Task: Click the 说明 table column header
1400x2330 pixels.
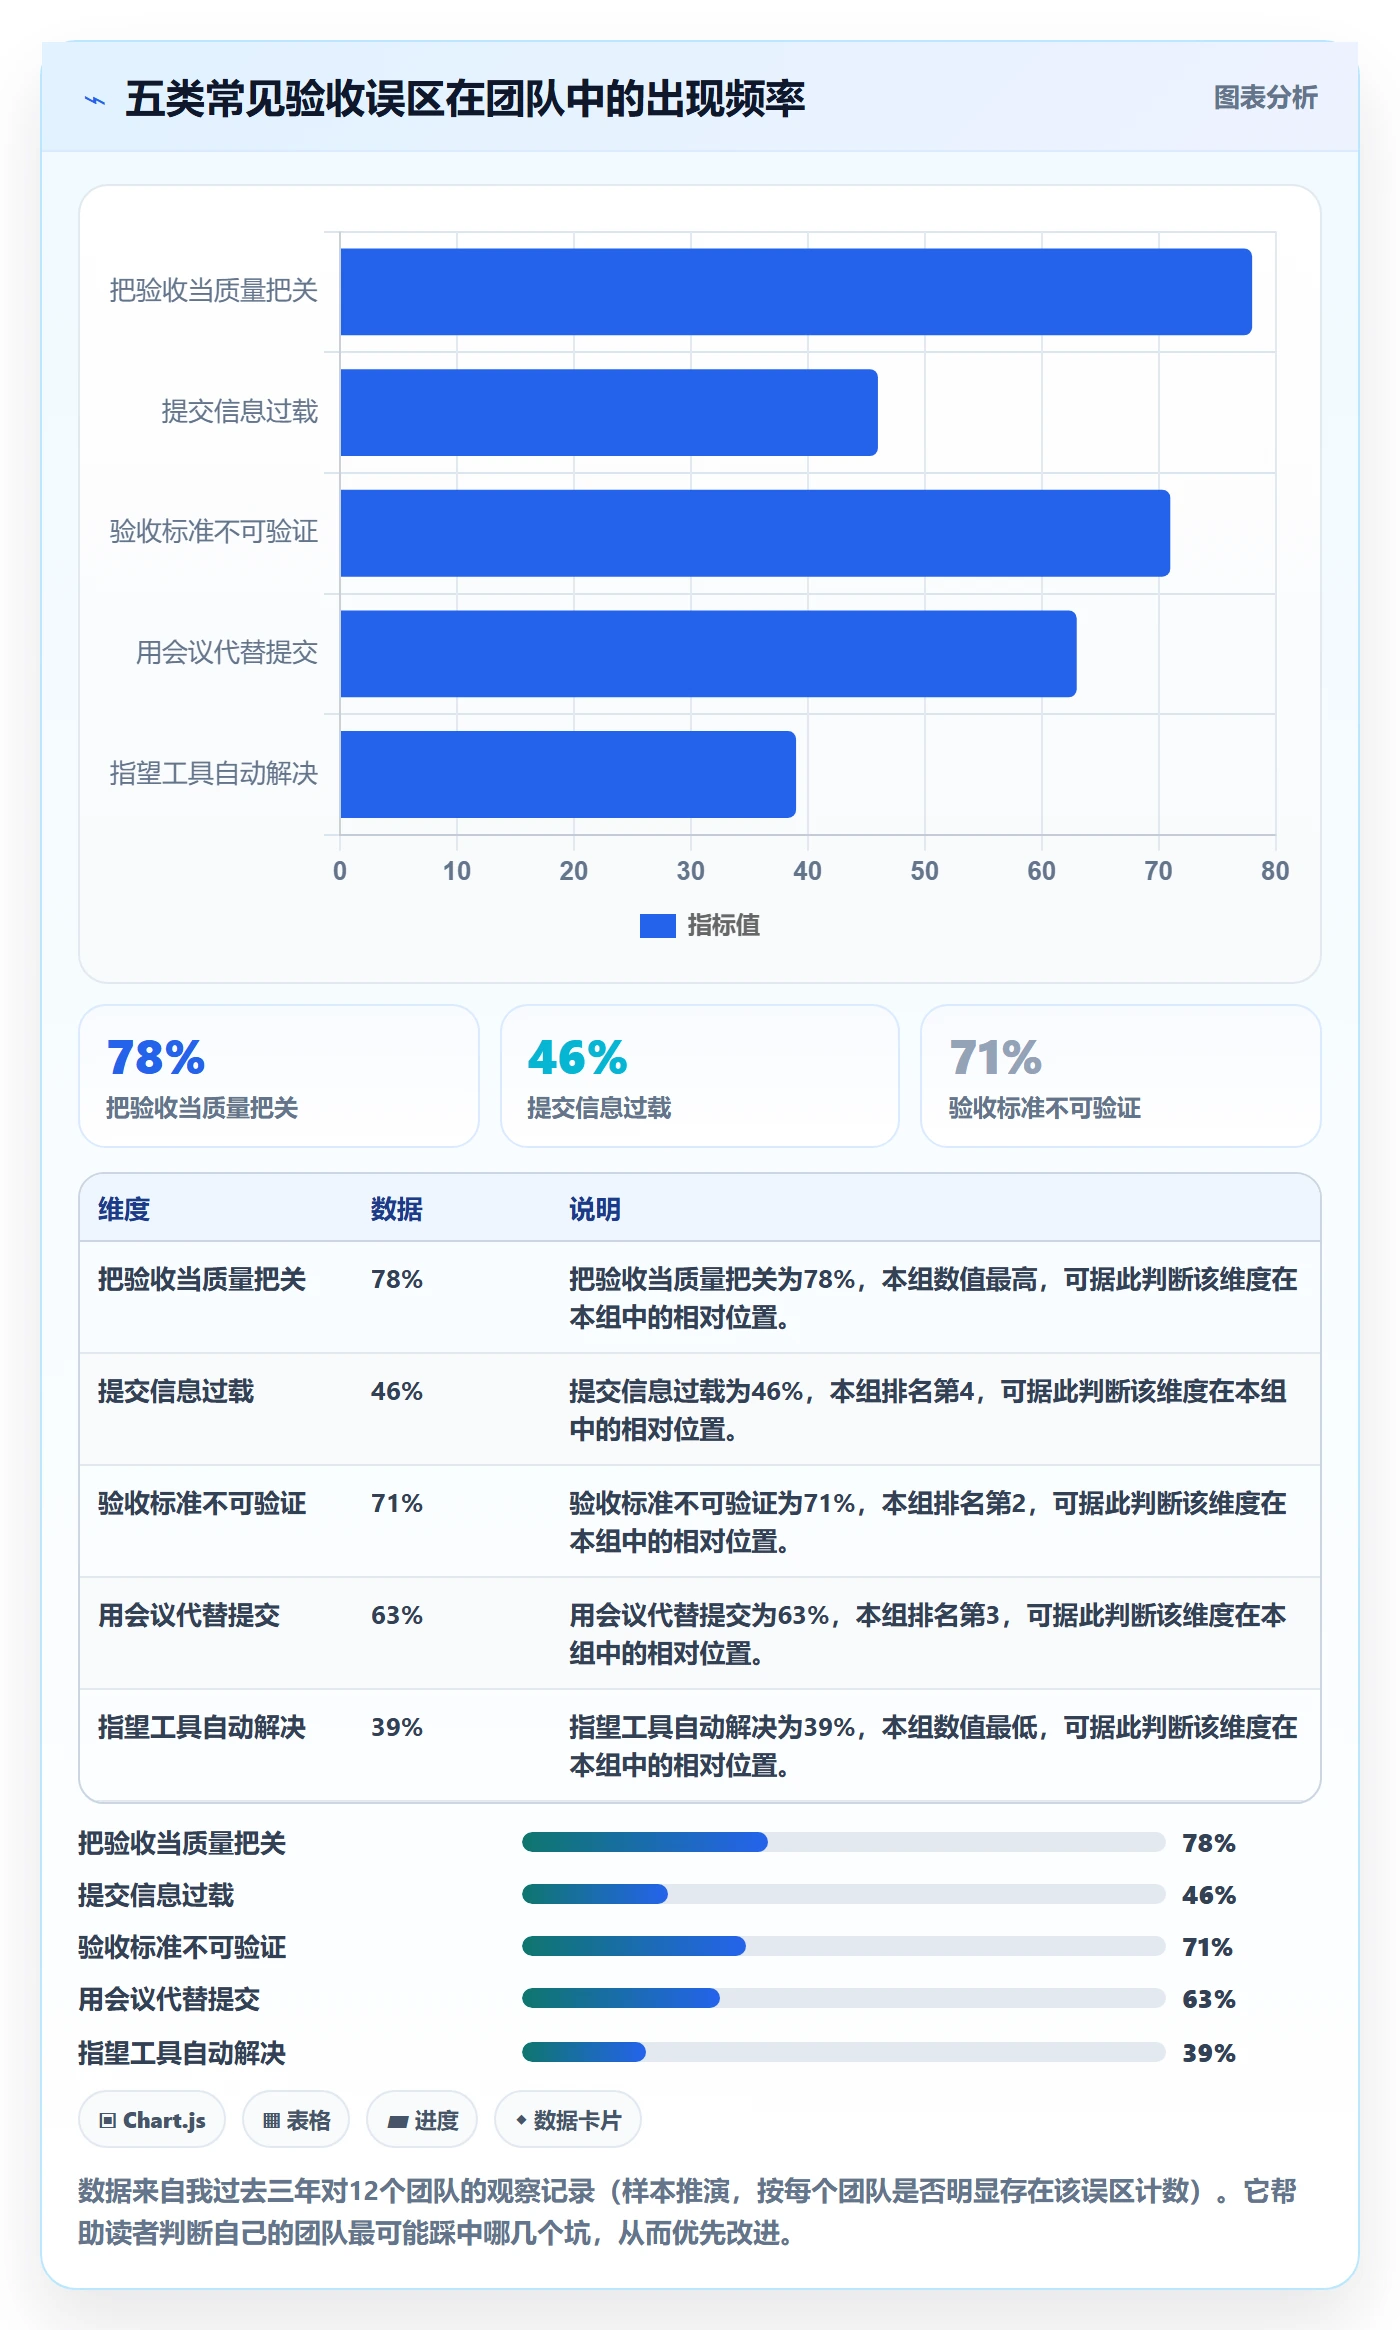Action: point(595,1209)
